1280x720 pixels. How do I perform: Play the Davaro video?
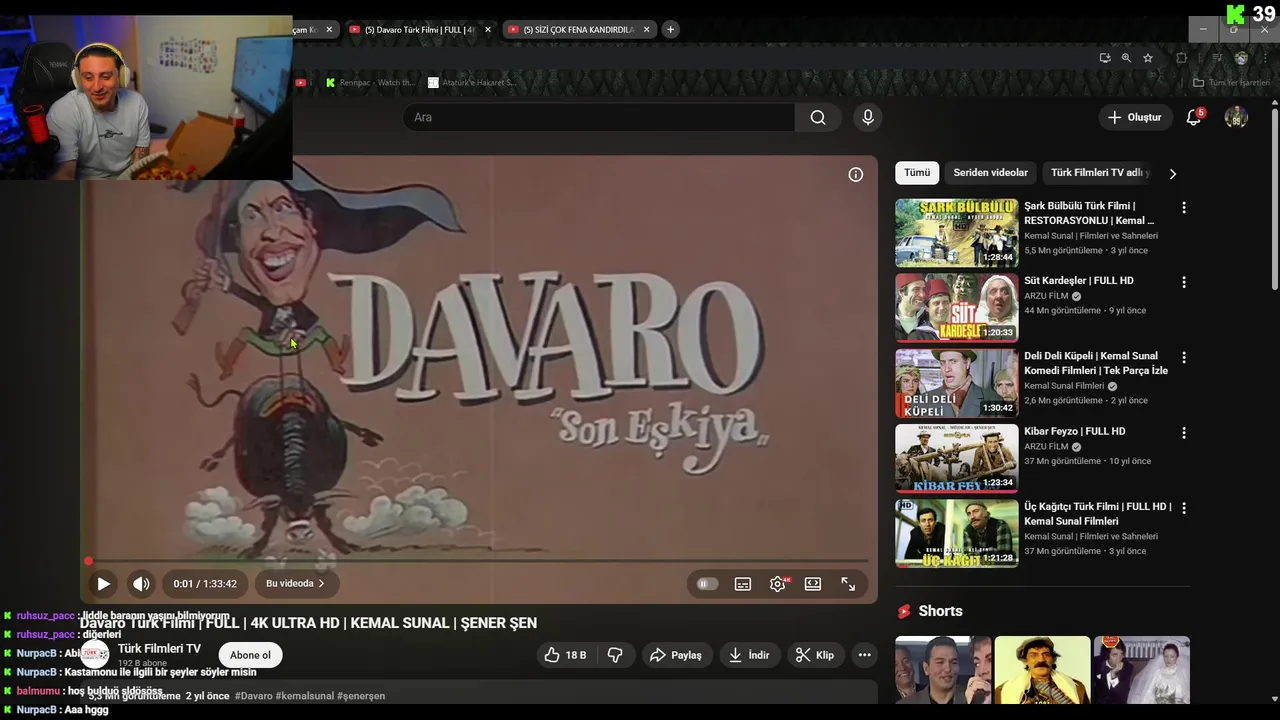[x=103, y=584]
